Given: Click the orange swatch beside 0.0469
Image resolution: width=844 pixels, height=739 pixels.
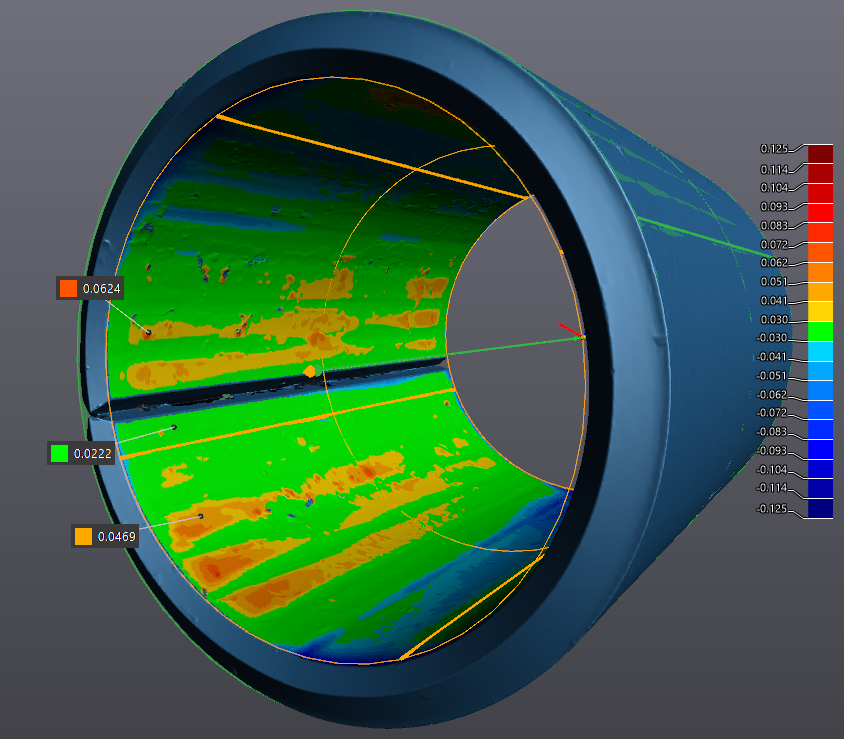Looking at the screenshot, I should point(83,536).
